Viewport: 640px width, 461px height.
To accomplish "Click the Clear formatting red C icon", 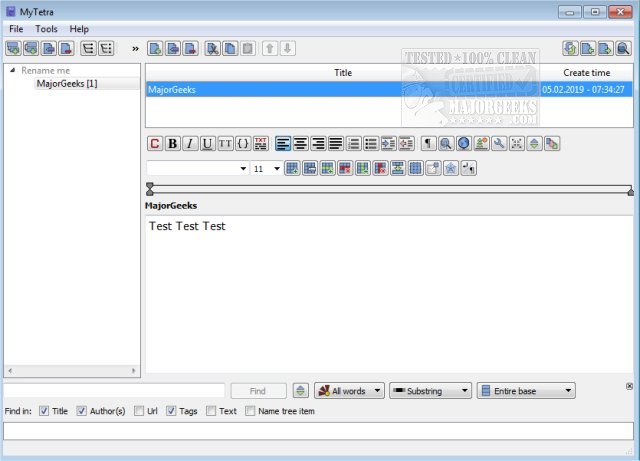I will pyautogui.click(x=155, y=143).
